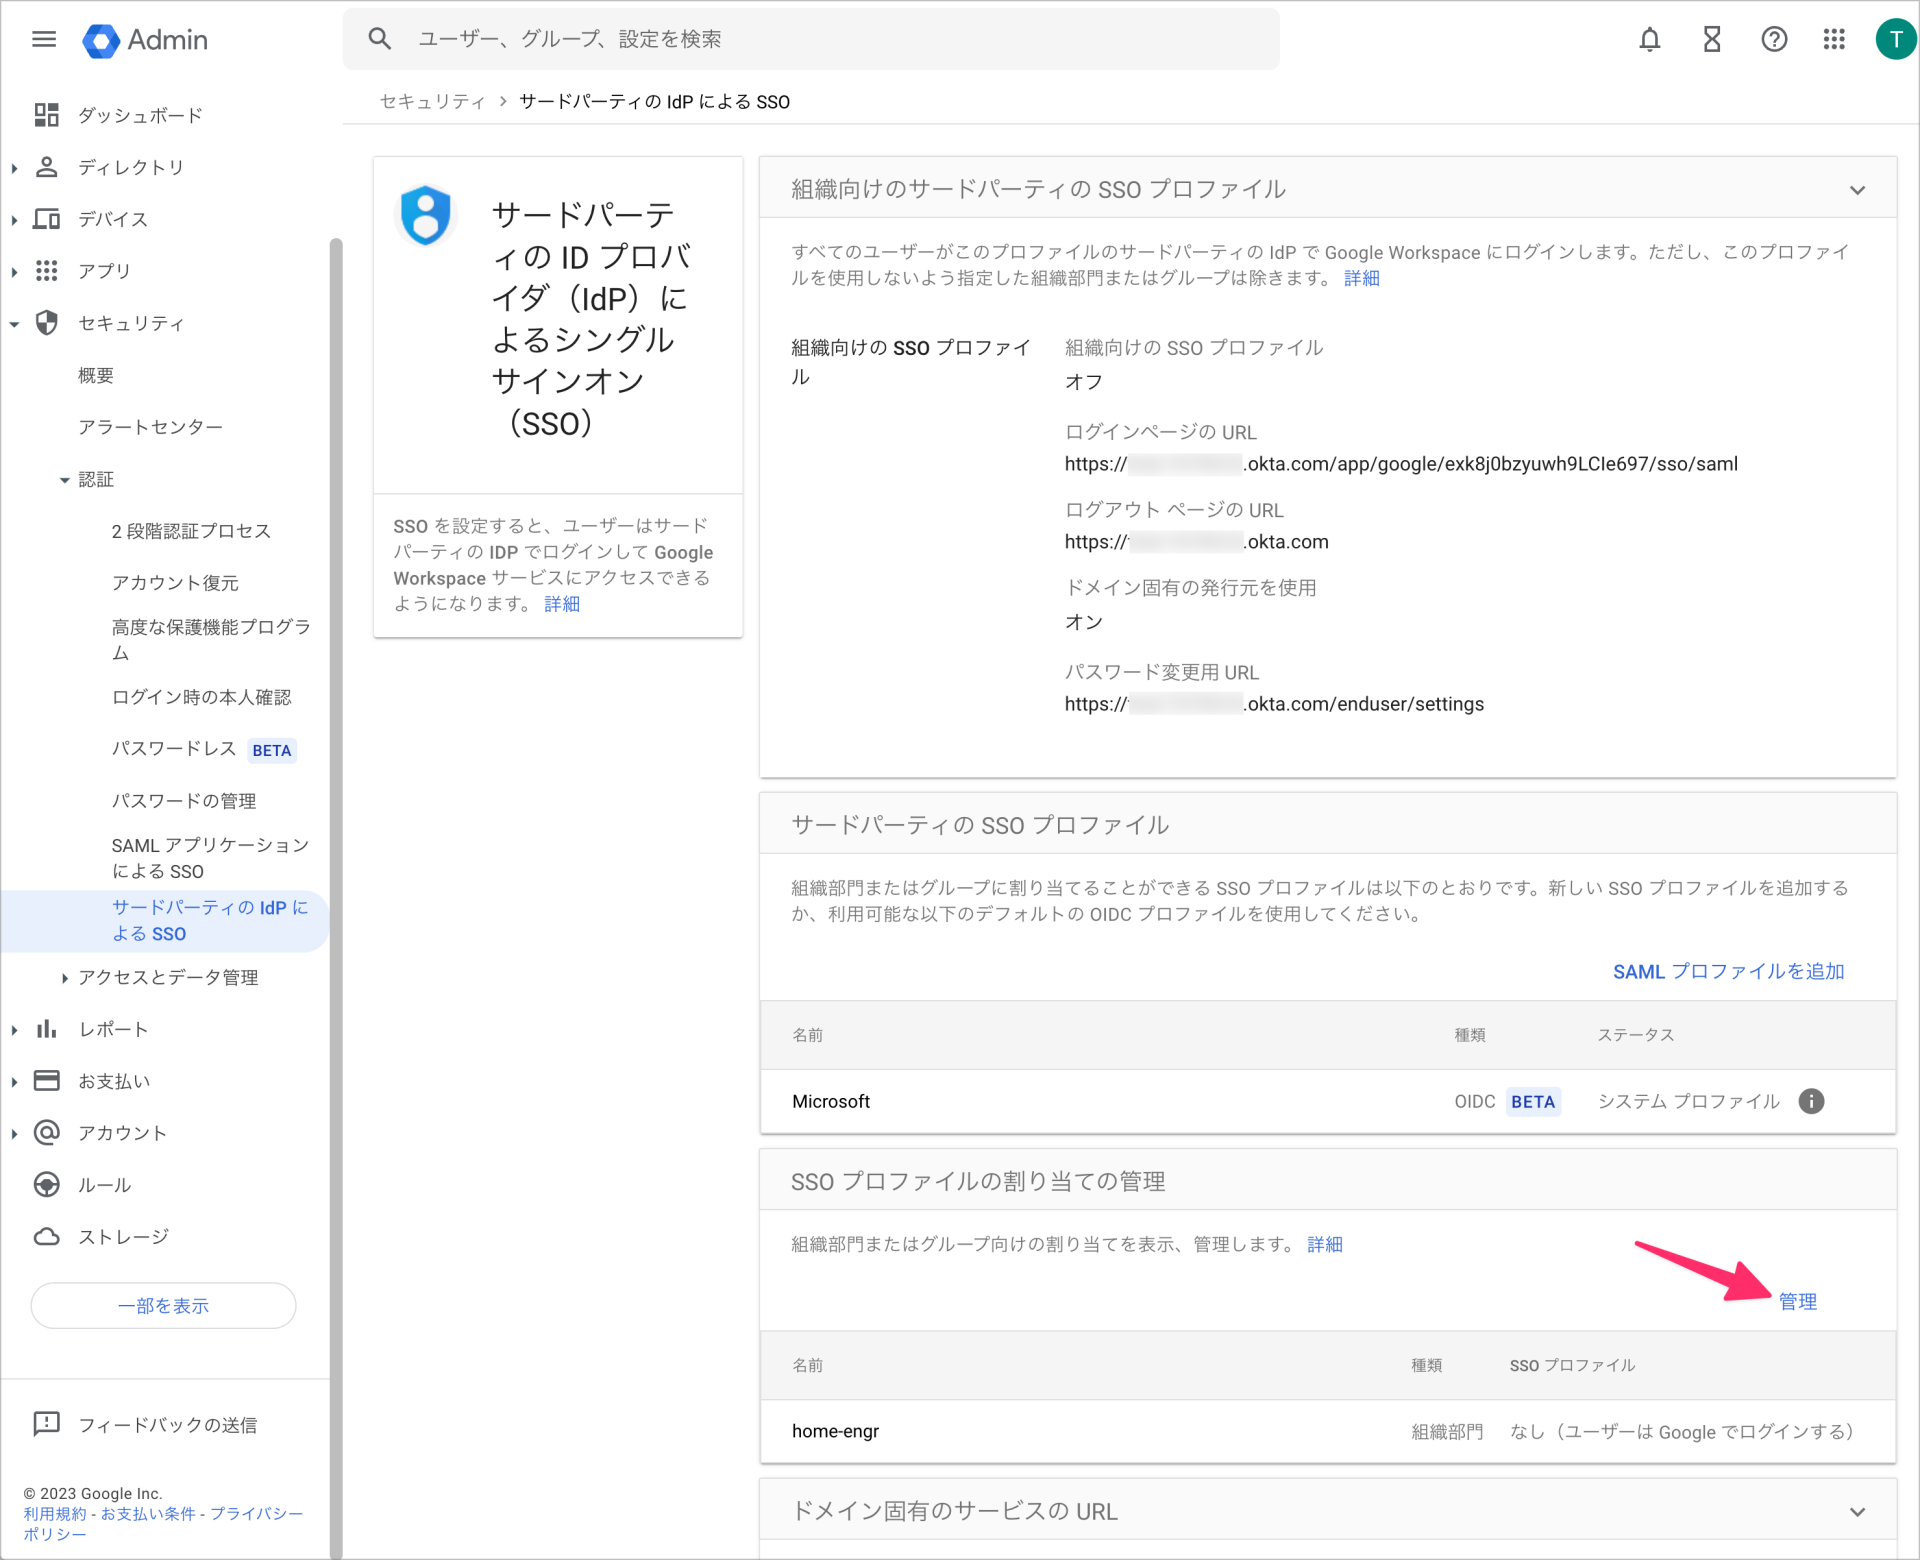
Task: Open the 管理 link indicated by the arrow
Action: [x=1797, y=1302]
